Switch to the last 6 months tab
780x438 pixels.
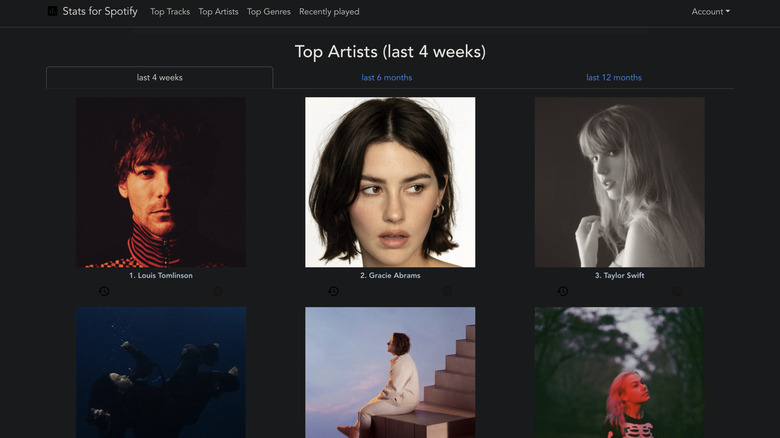(386, 77)
